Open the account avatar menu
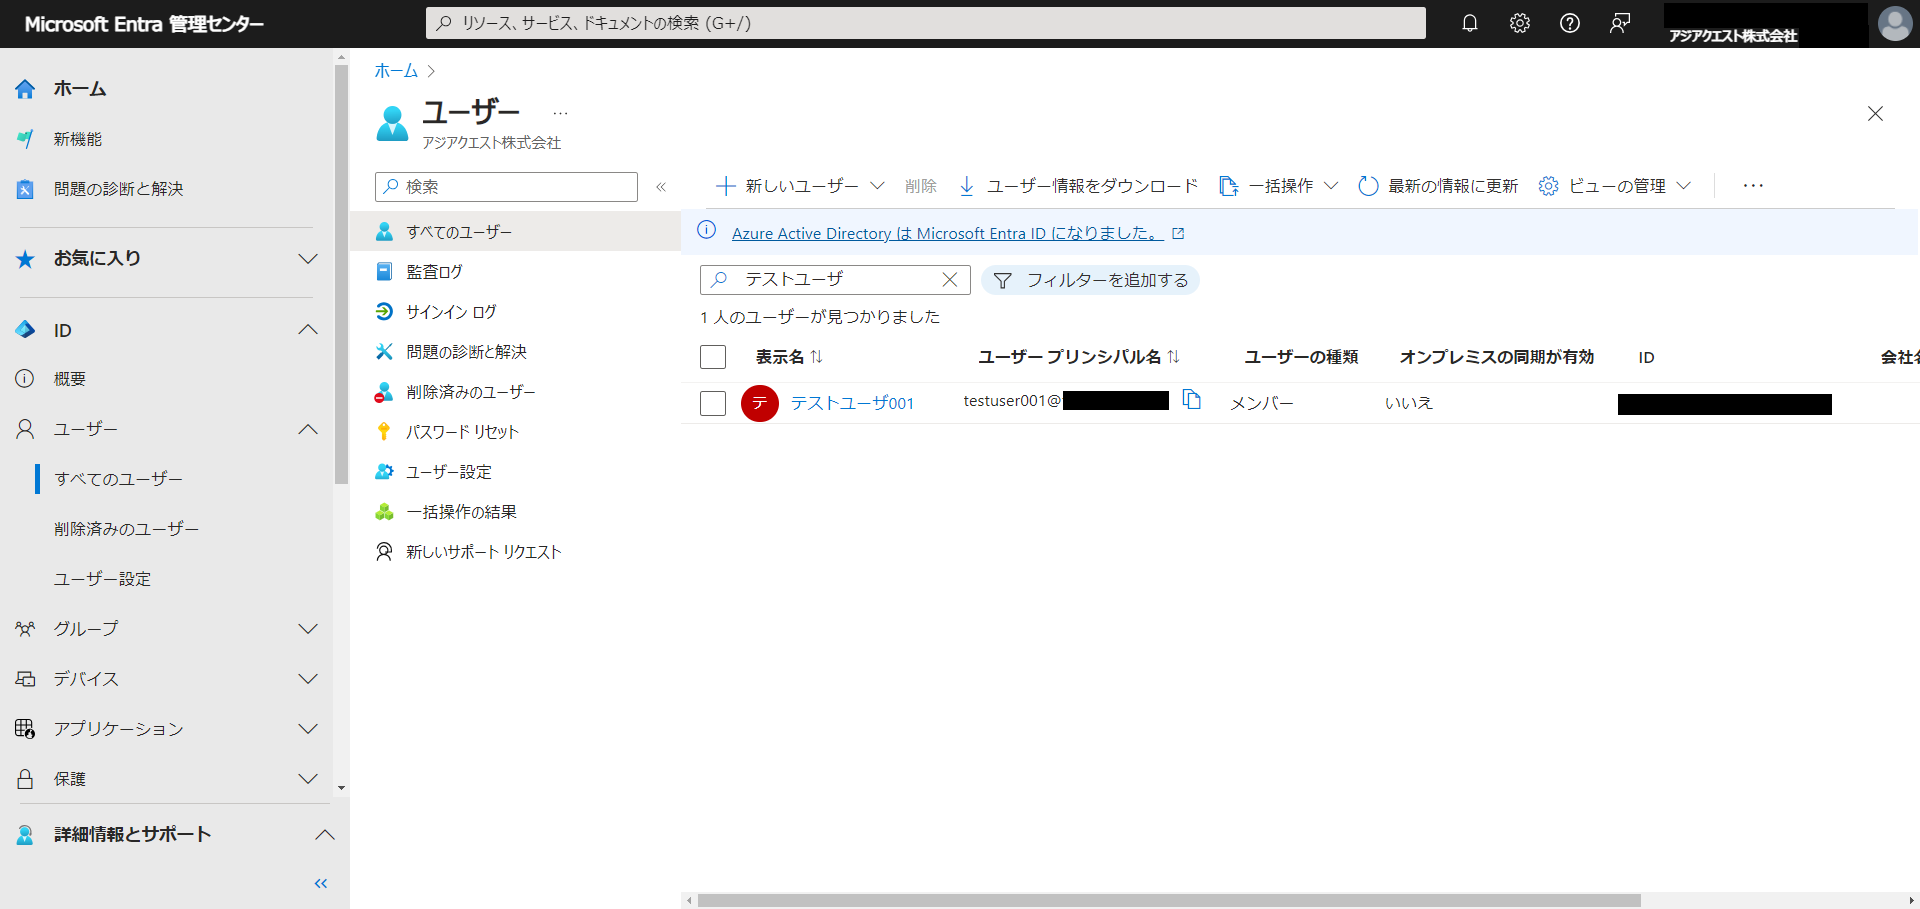1920x909 pixels. 1894,23
